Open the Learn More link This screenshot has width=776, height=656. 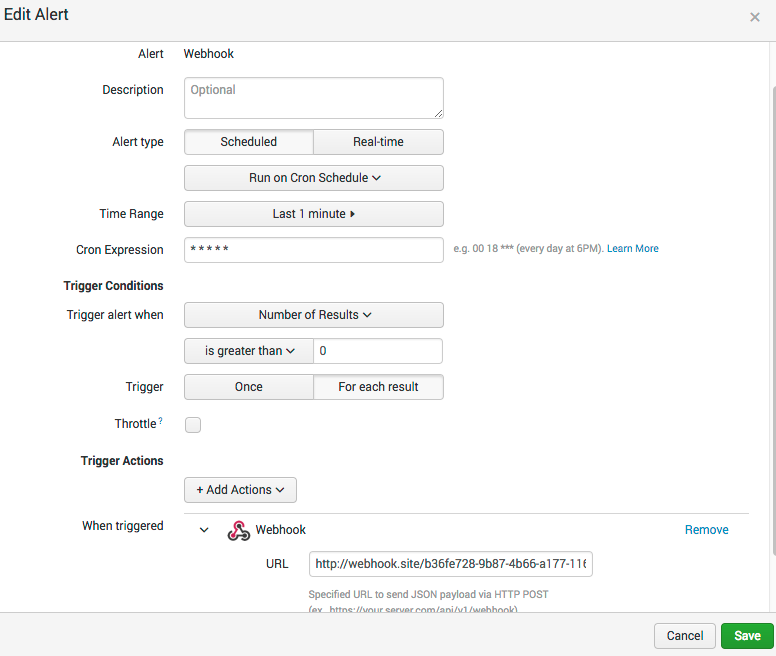click(x=632, y=249)
